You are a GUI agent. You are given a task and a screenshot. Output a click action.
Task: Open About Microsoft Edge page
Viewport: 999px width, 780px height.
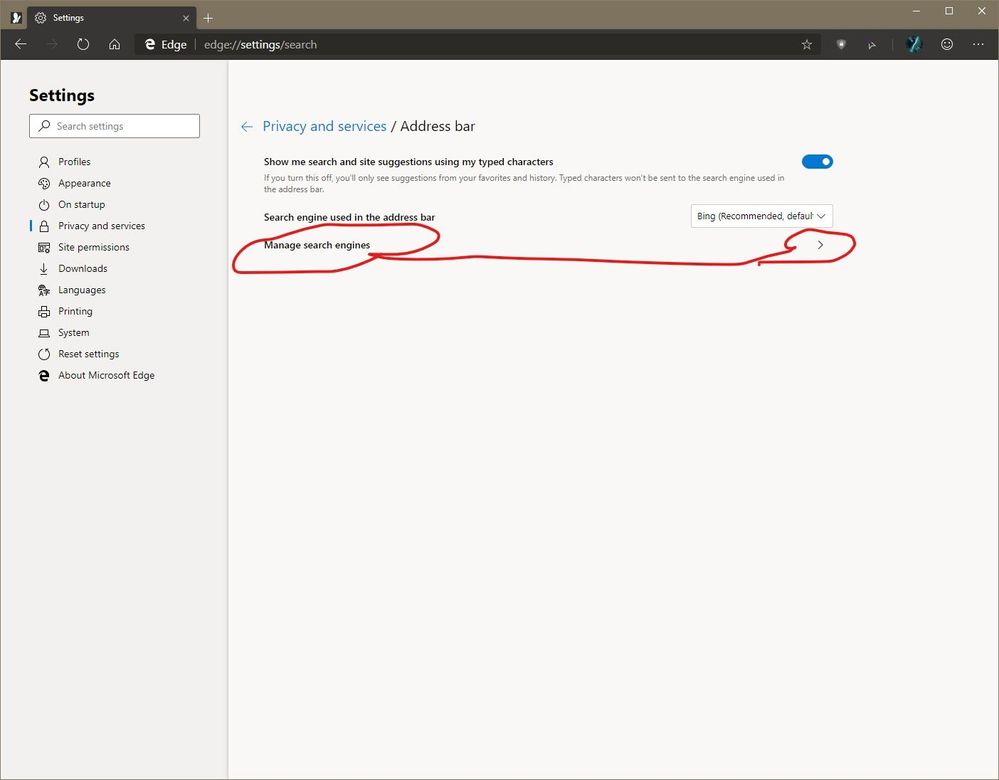(x=106, y=375)
